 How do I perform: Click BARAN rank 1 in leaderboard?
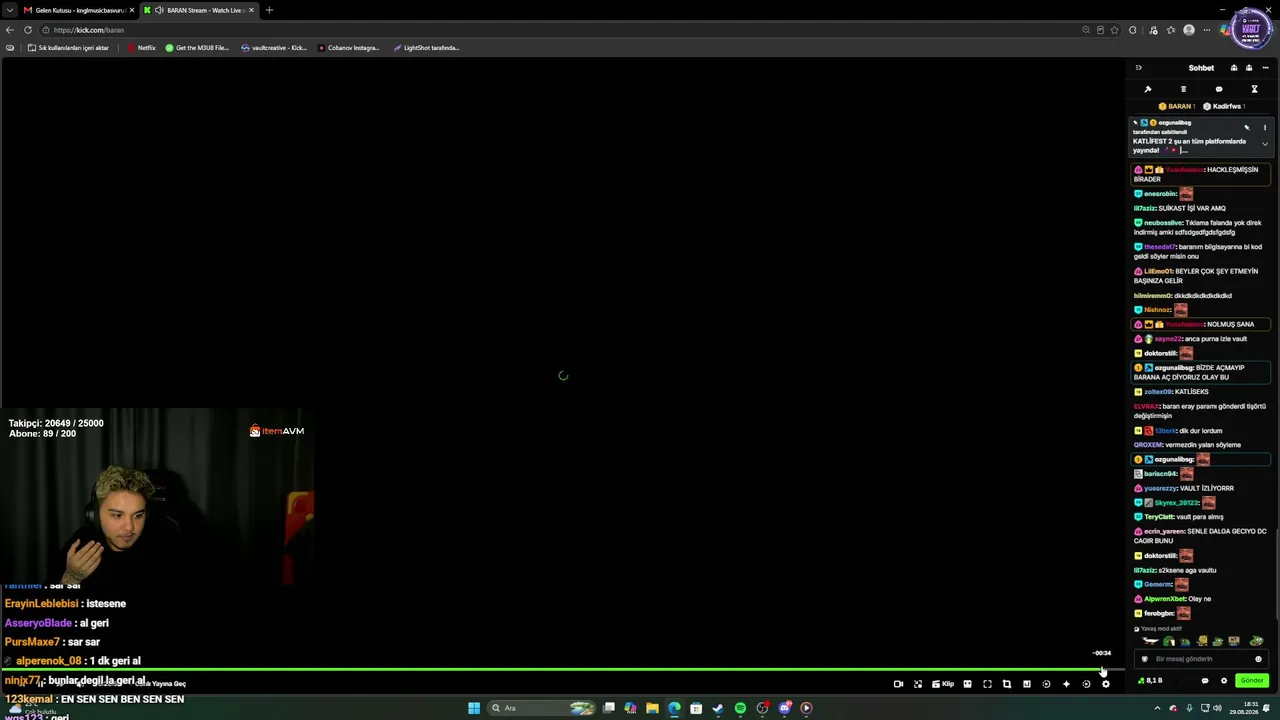tap(1177, 106)
